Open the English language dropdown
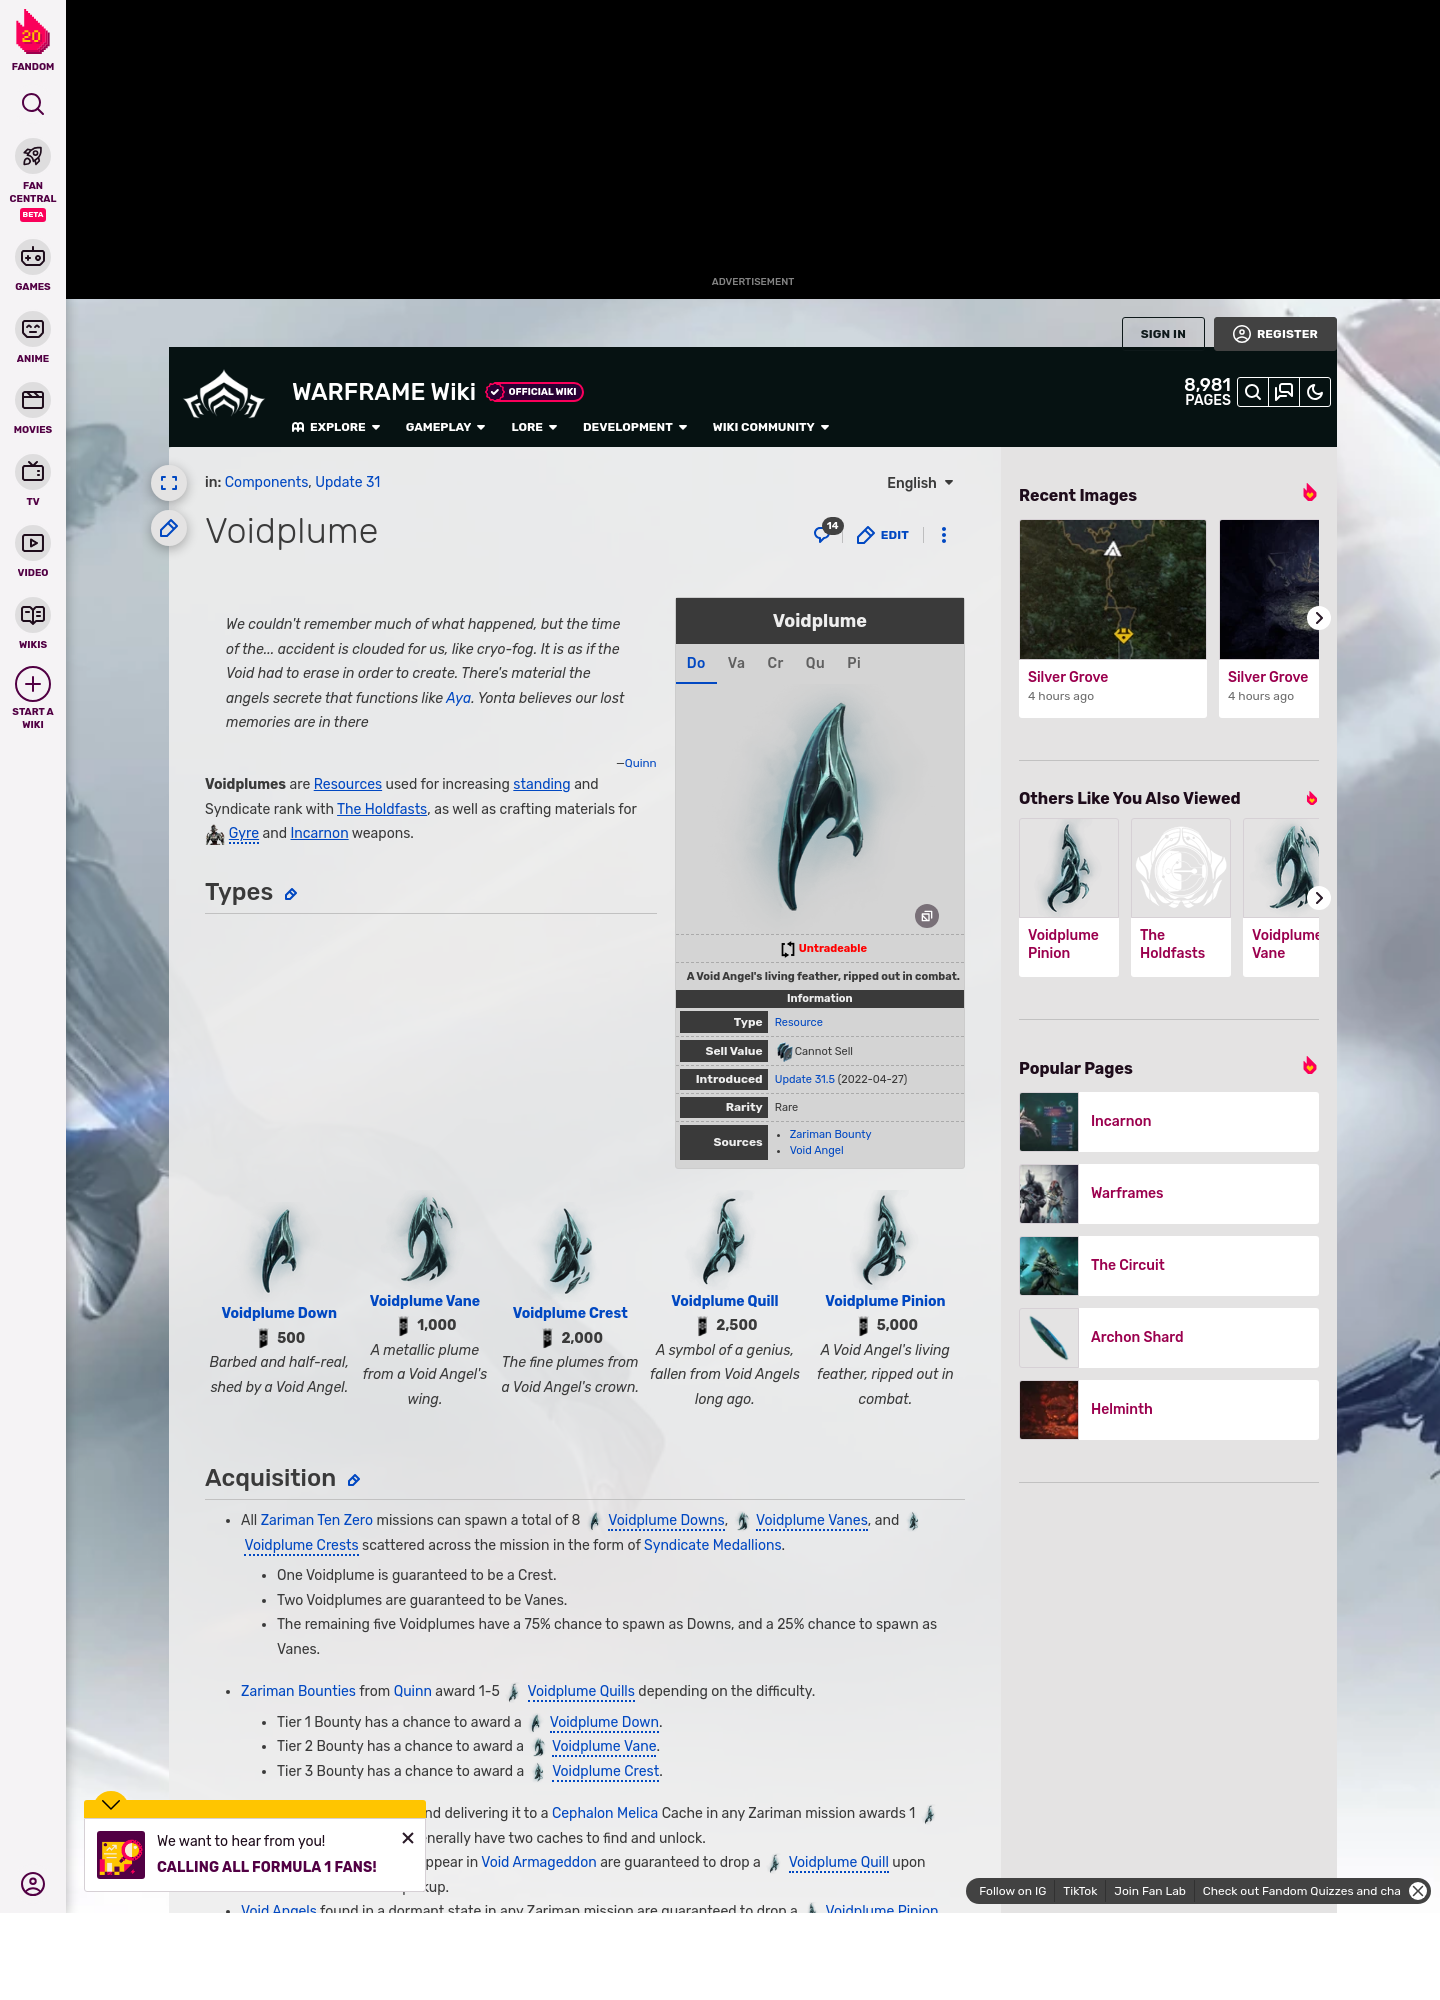1440x2000 pixels. click(920, 483)
